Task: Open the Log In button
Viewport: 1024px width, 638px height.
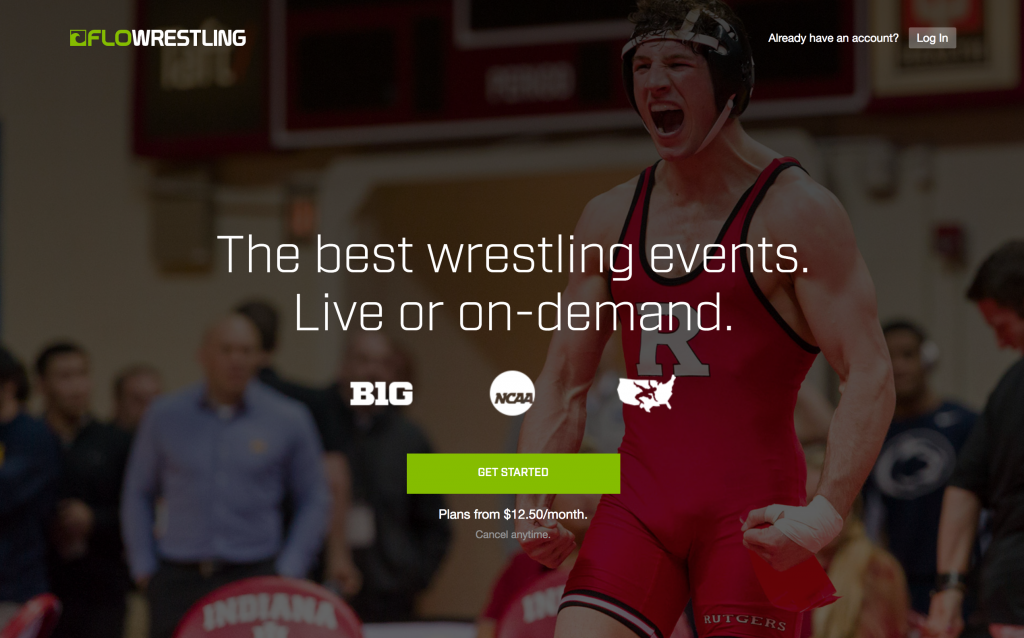Action: pos(932,38)
